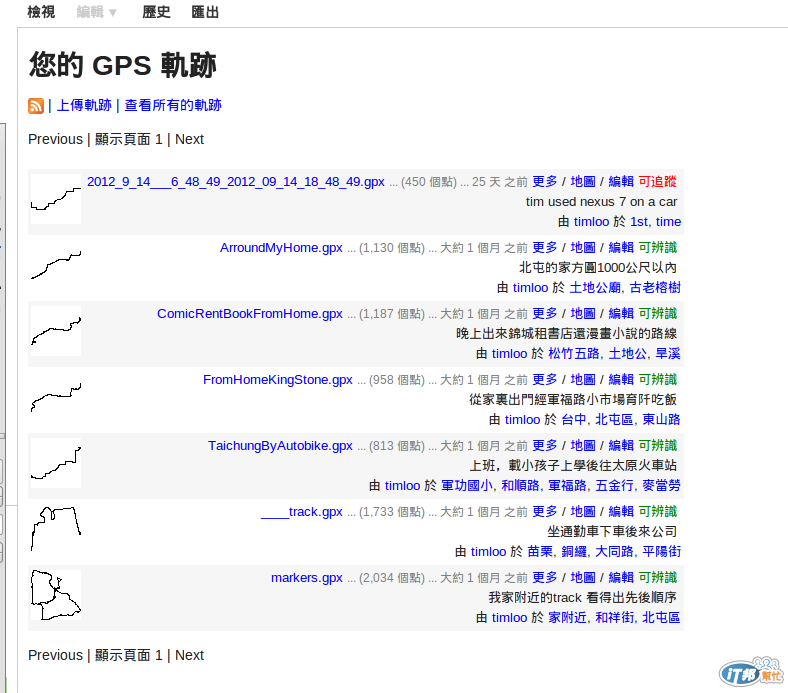This screenshot has width=788, height=693.
Task: Click 編輯 for TaichungByAutobike.gpx
Action: click(x=621, y=446)
